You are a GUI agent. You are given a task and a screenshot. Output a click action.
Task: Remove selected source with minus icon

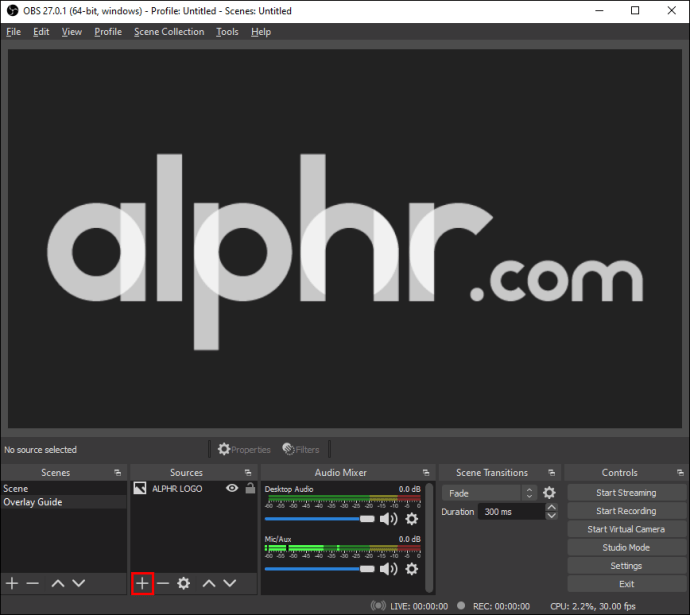163,583
